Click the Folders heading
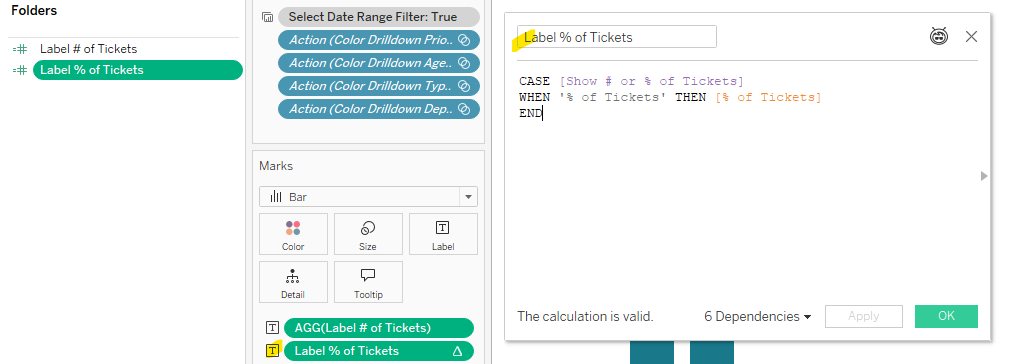The image size is (1011, 364). (x=34, y=11)
